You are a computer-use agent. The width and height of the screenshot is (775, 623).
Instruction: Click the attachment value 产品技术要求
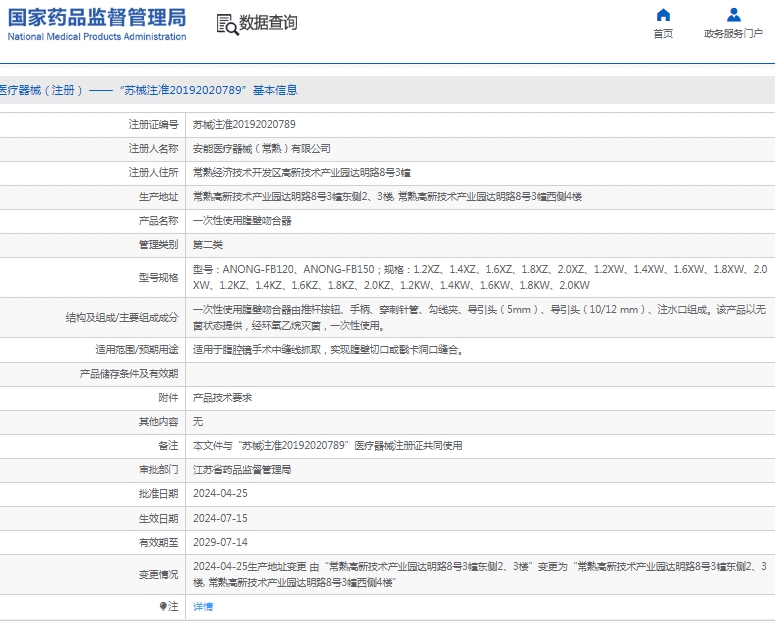pyautogui.click(x=222, y=398)
